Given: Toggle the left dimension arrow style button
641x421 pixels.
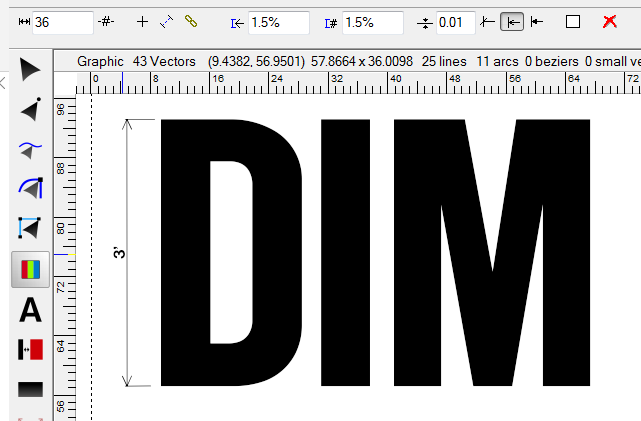Looking at the screenshot, I should pyautogui.click(x=487, y=21).
